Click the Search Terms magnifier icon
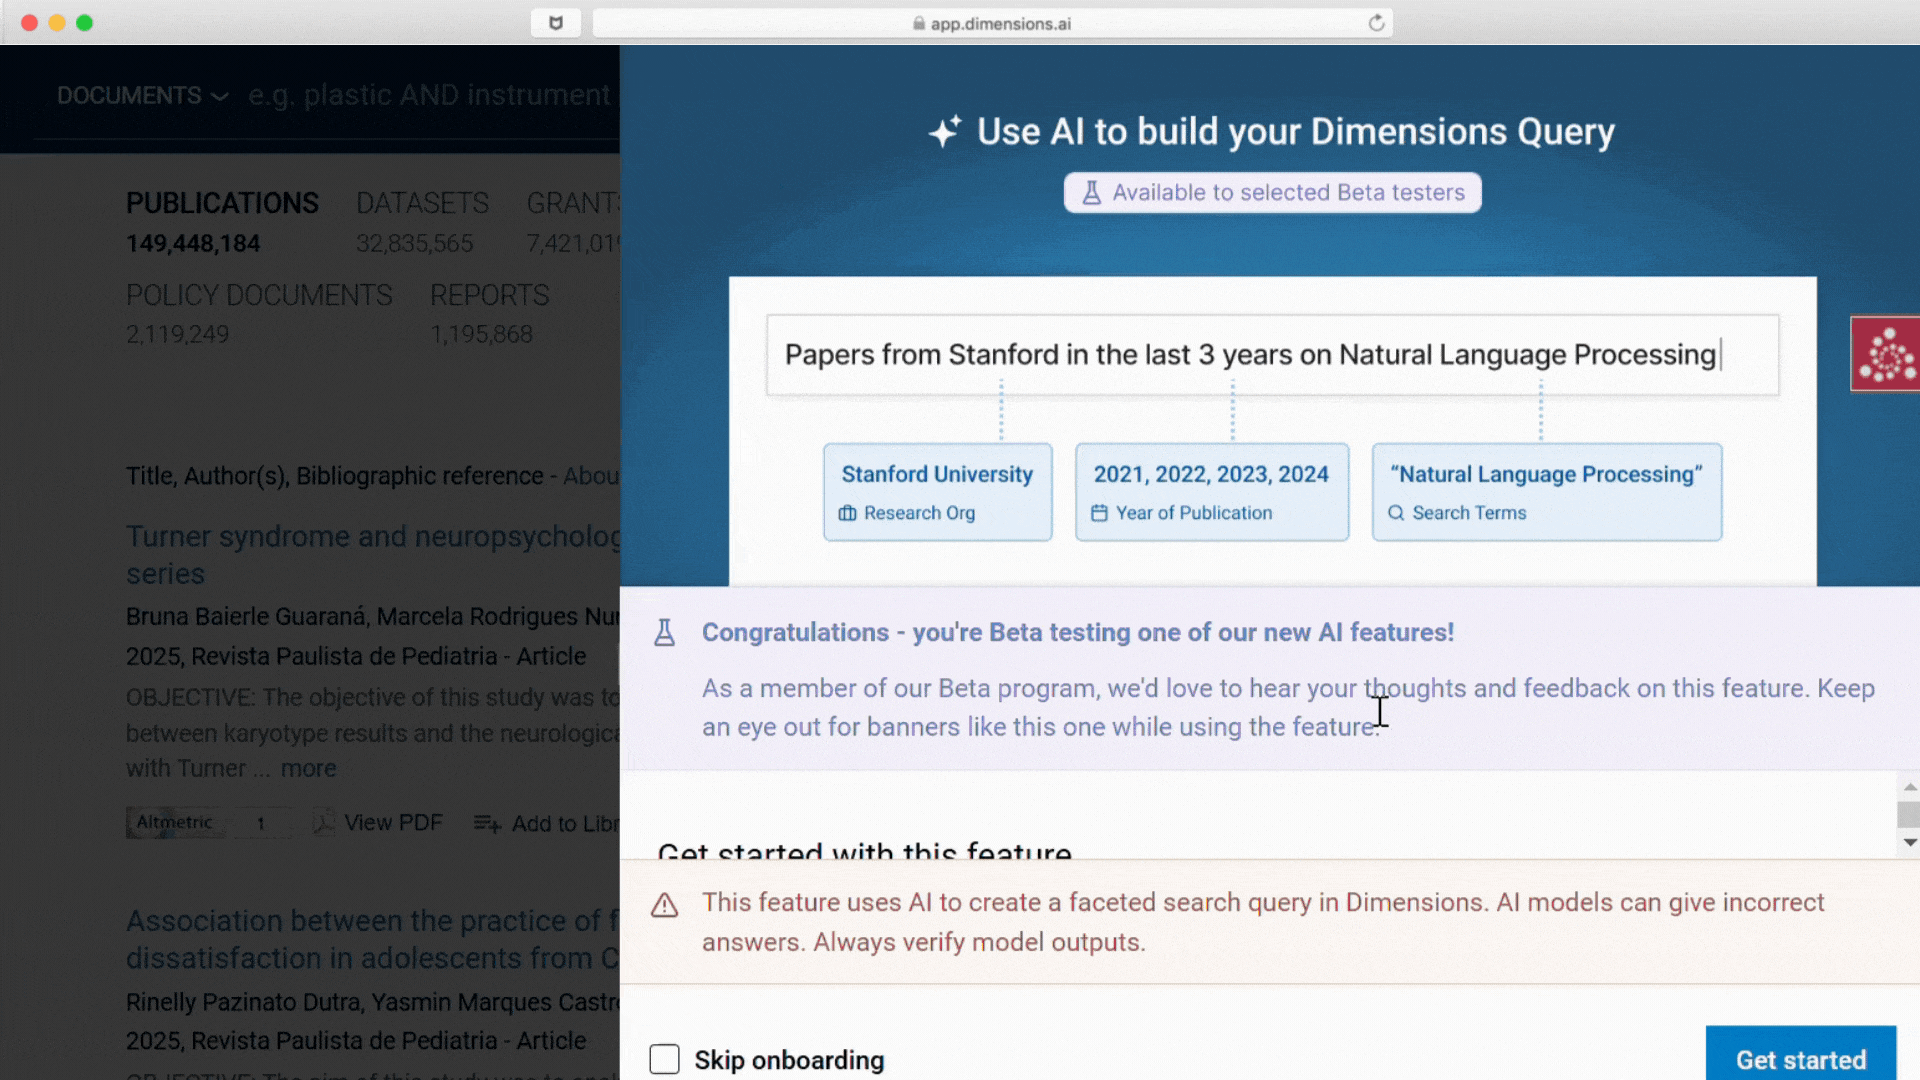This screenshot has width=1920, height=1080. [1396, 513]
